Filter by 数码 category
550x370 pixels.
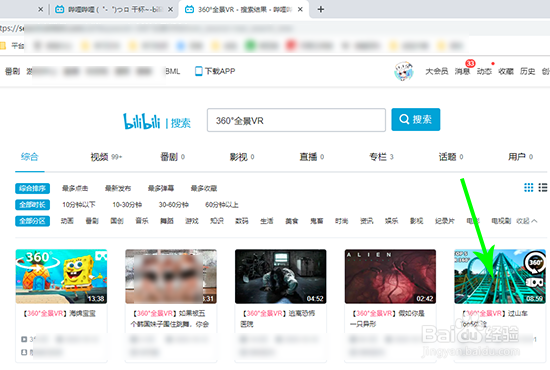(x=242, y=221)
